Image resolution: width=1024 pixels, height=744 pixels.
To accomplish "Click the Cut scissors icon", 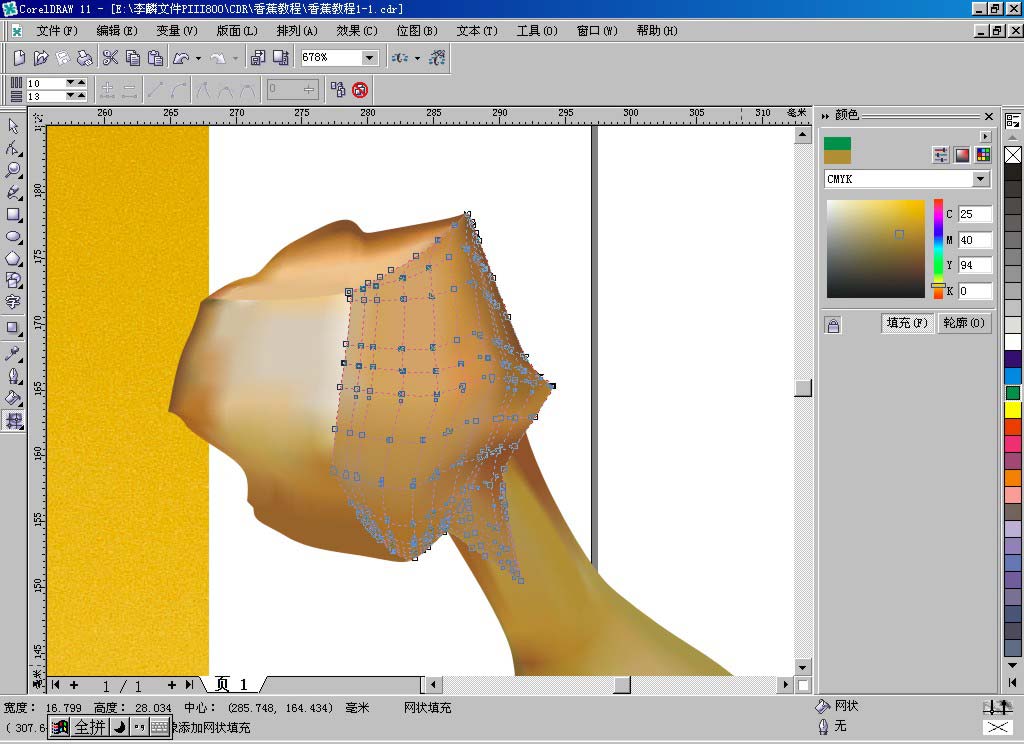I will (110, 58).
